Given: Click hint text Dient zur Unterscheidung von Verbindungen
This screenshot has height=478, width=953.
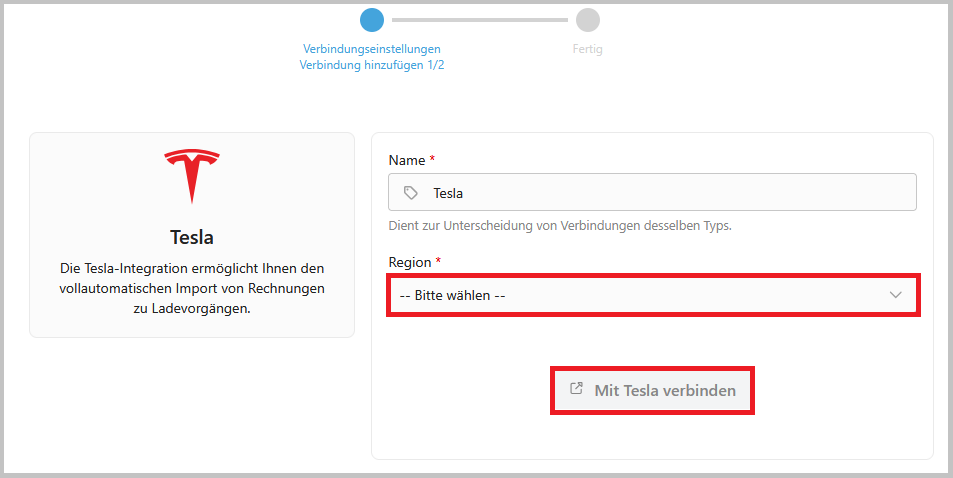Looking at the screenshot, I should (x=560, y=226).
